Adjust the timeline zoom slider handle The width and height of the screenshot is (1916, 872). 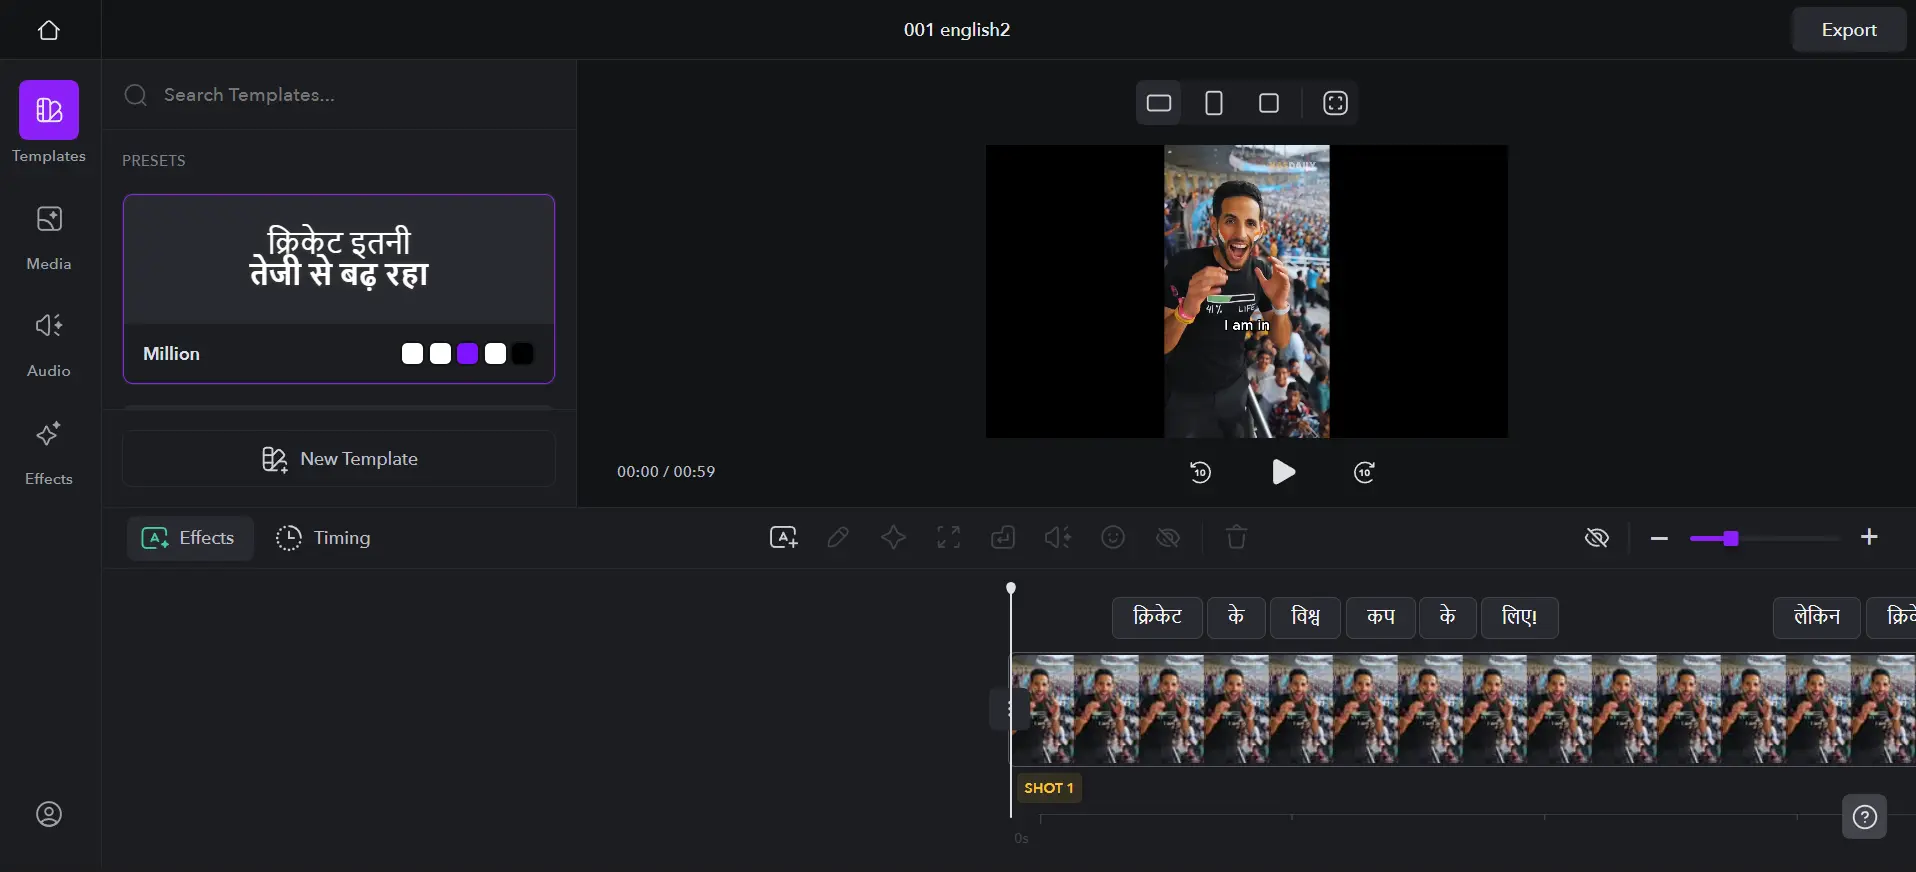pyautogui.click(x=1731, y=538)
